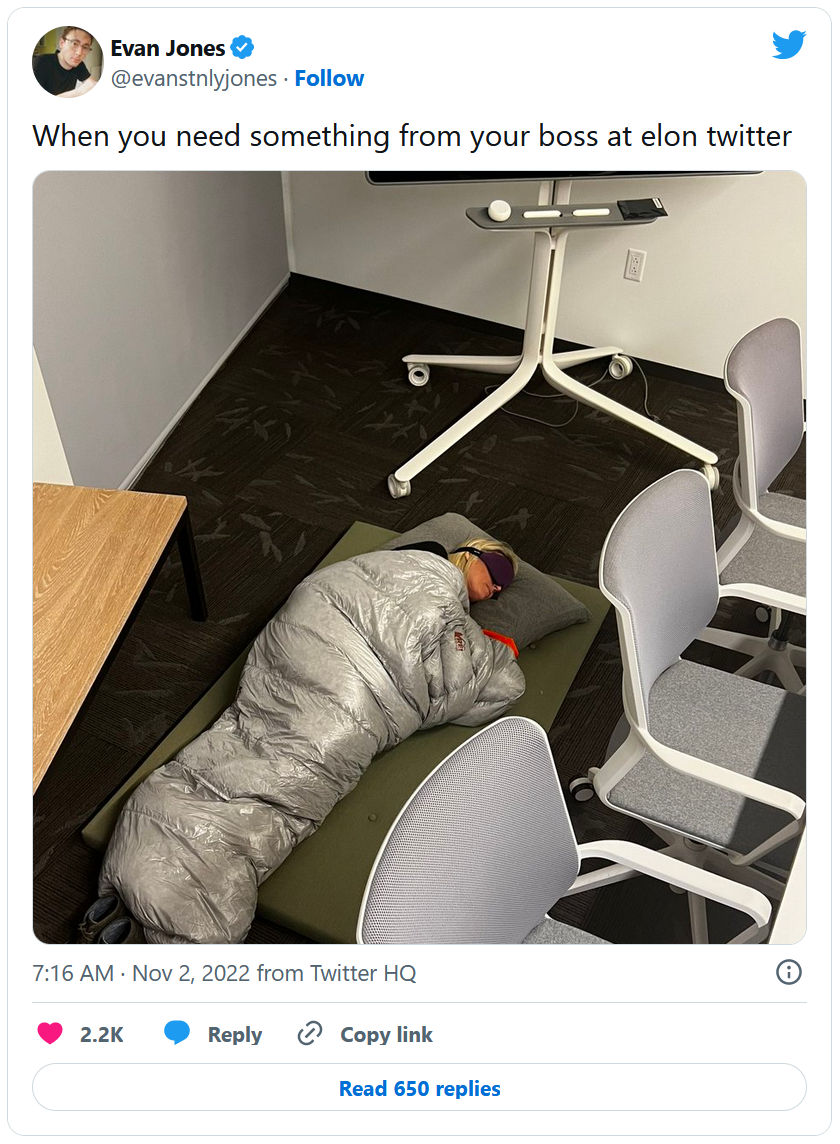
Task: Click the blue reply bubble icon
Action: (x=177, y=1033)
